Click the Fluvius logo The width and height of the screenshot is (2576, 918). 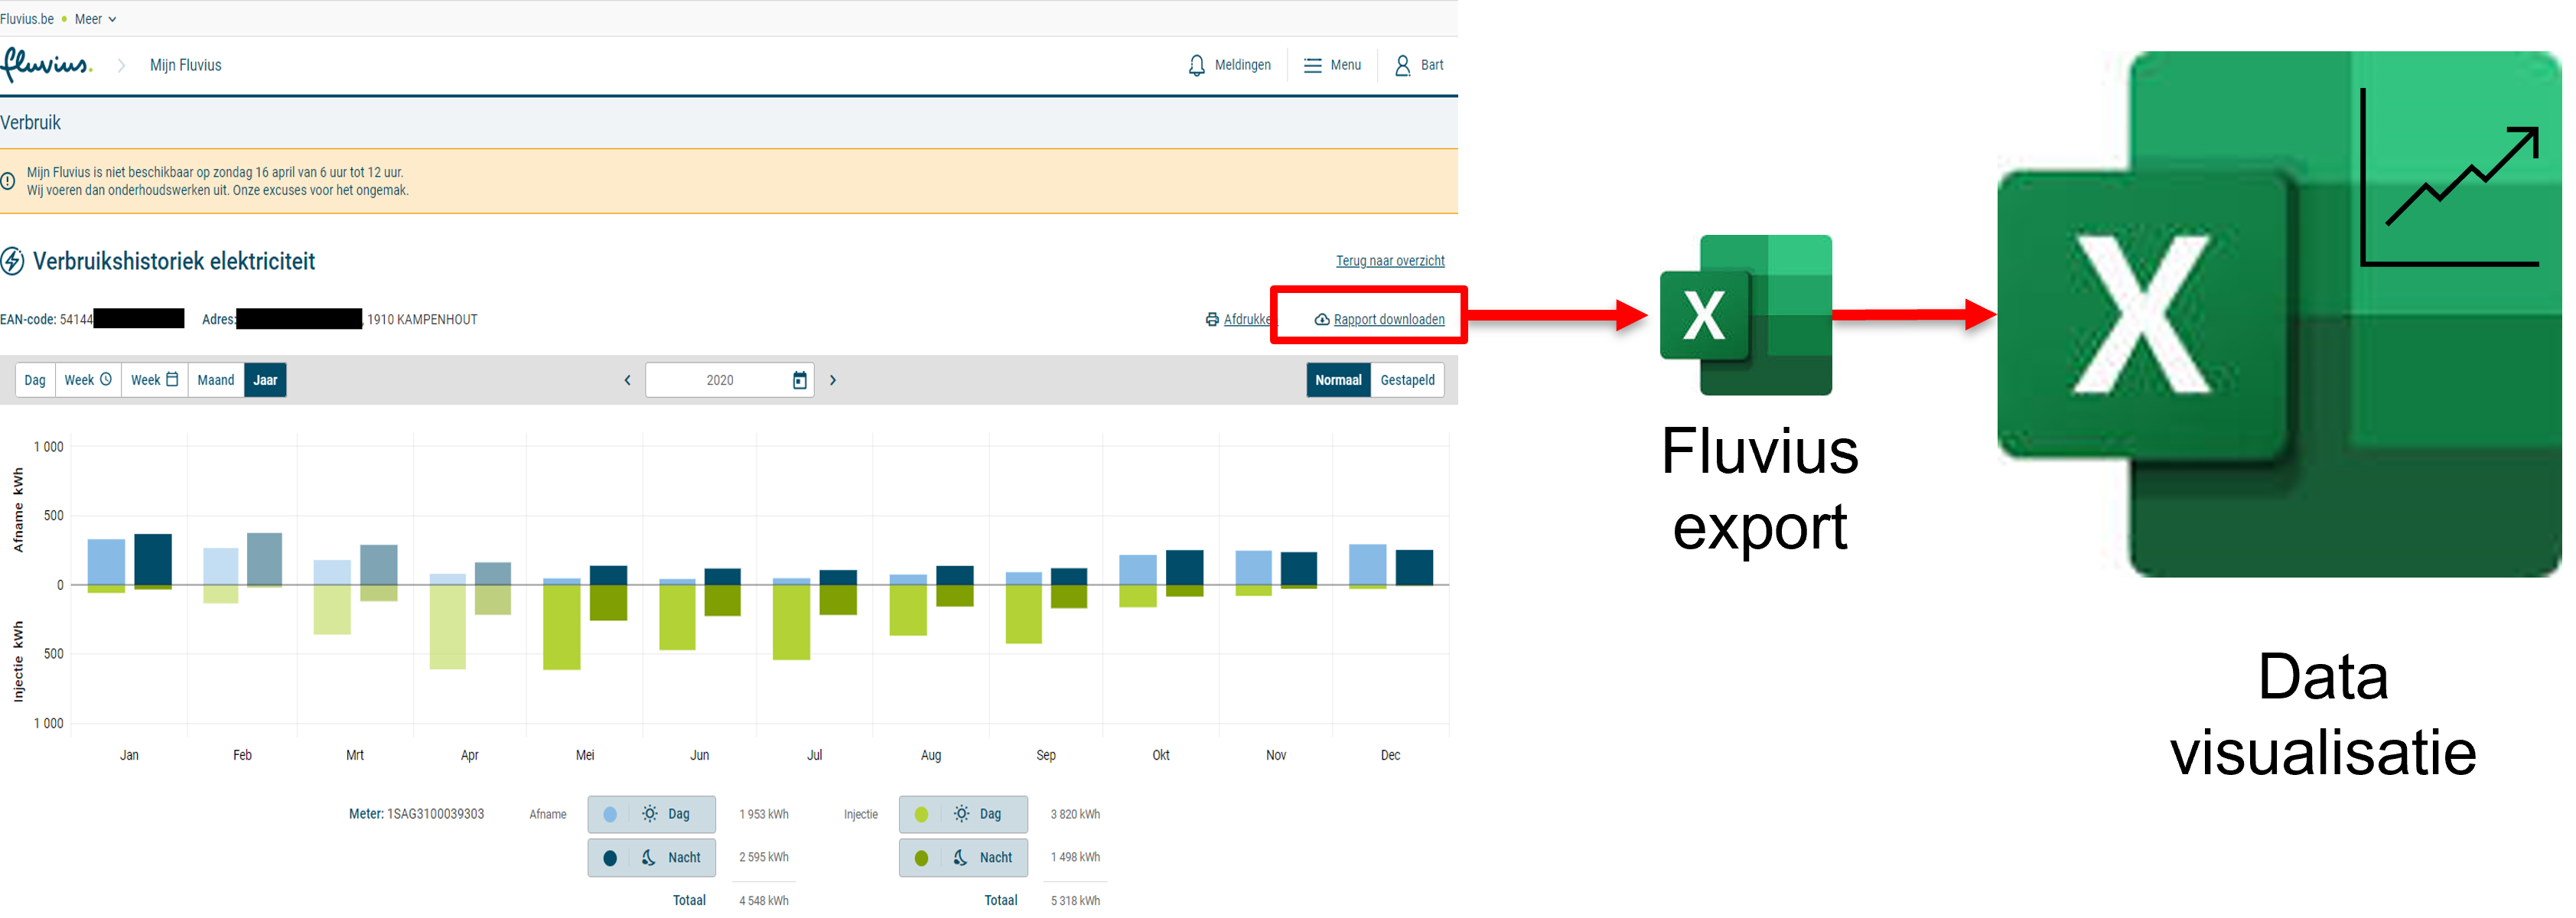(46, 65)
